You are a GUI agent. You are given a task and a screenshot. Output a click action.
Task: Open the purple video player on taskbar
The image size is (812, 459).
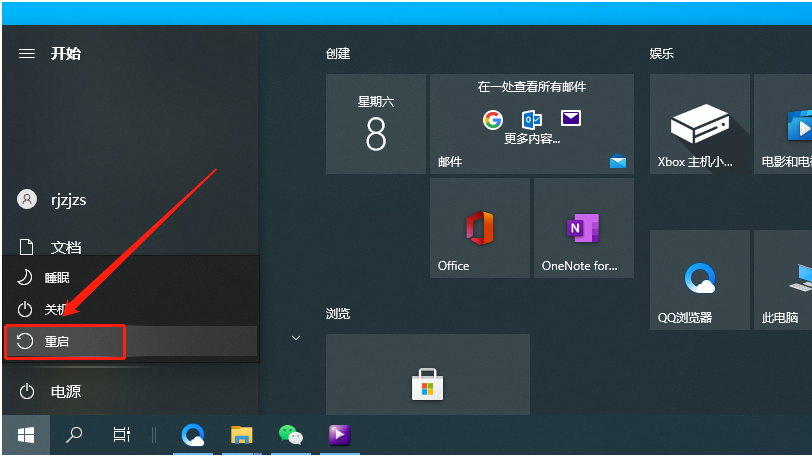(x=340, y=435)
